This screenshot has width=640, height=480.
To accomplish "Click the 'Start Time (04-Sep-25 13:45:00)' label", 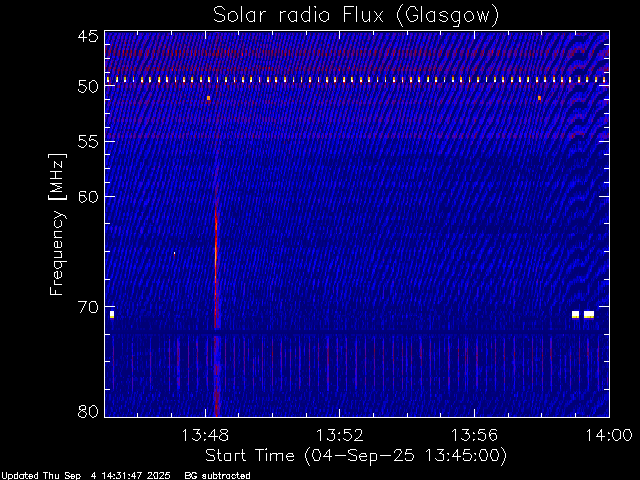I will (x=356, y=456).
